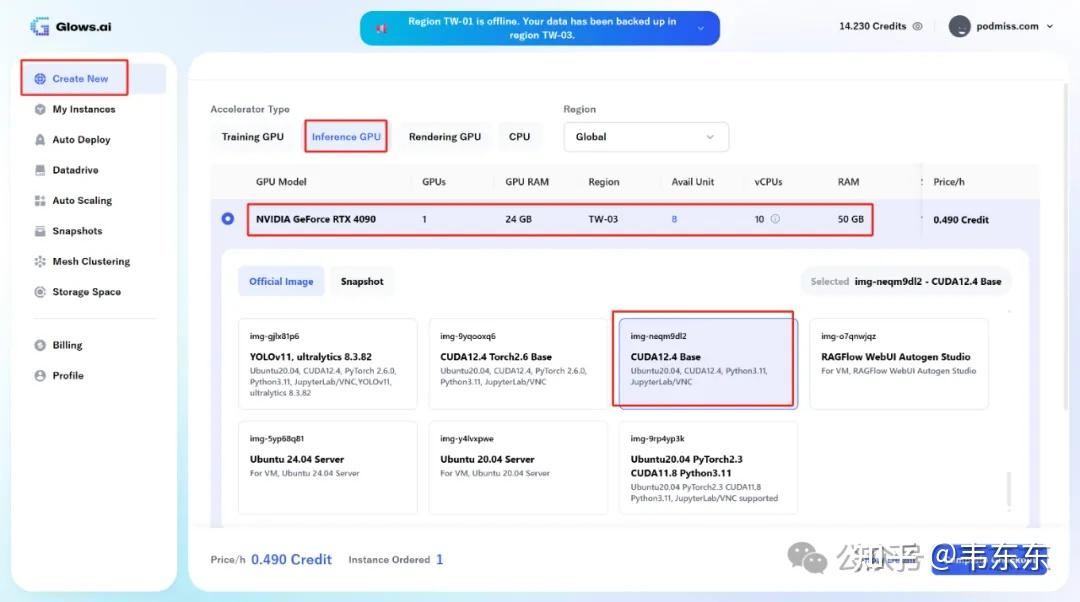1080x602 pixels.
Task: Select the NVIDIA GeForce RTX 4090 radio button
Action: (227, 218)
